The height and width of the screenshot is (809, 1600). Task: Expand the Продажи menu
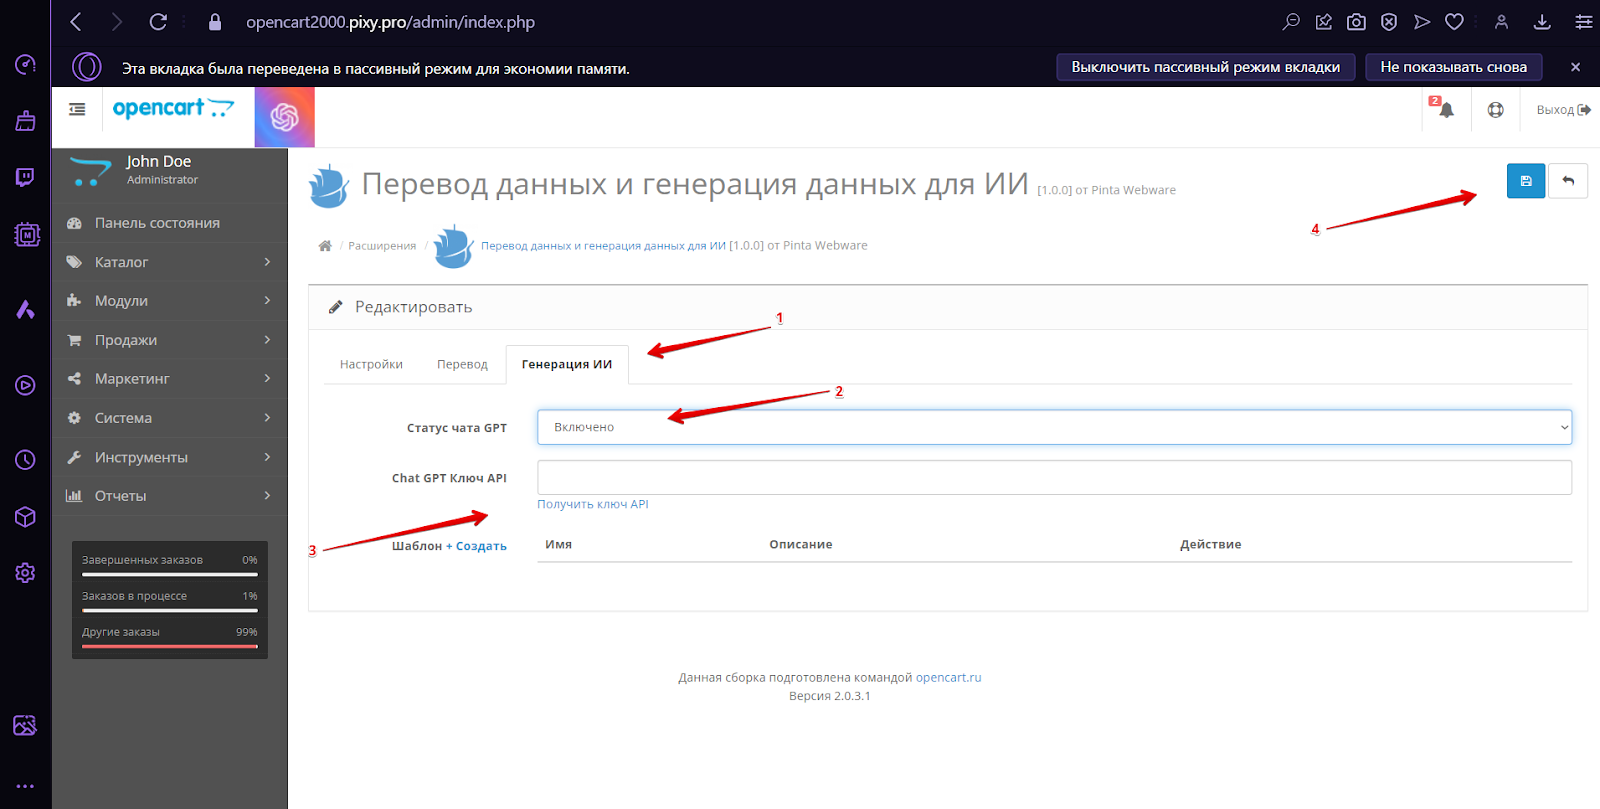pos(170,340)
